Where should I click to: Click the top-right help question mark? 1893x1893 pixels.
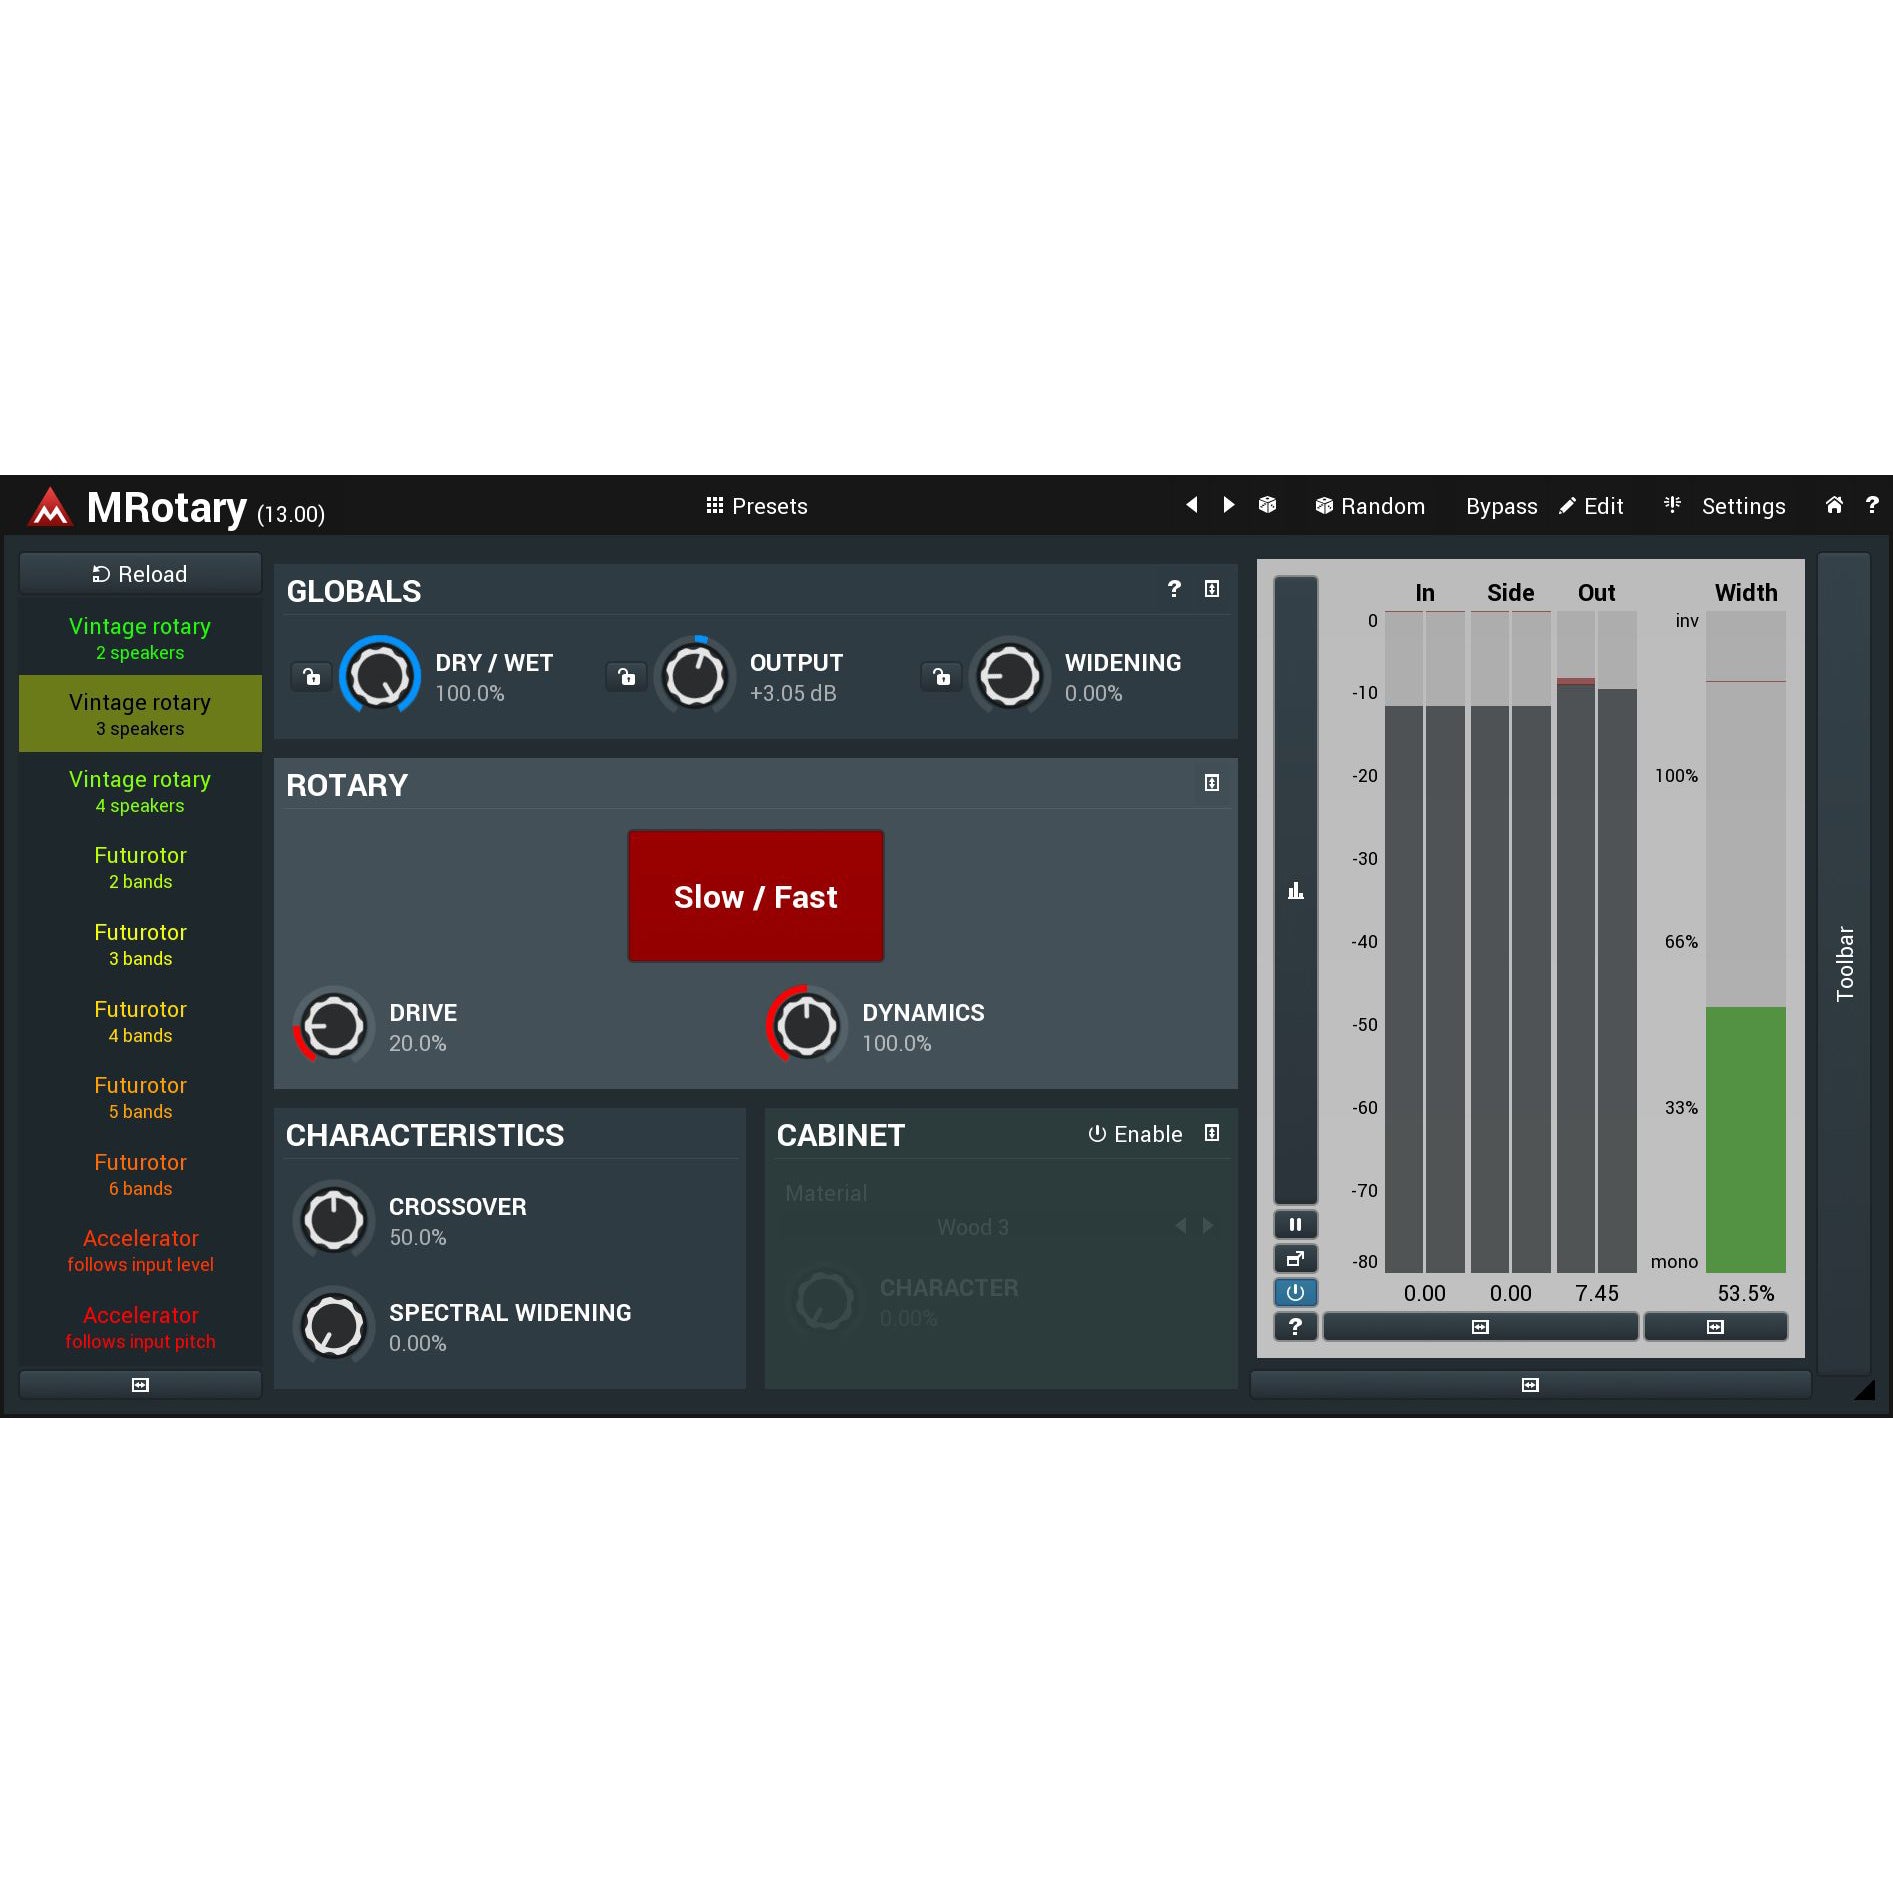[x=1872, y=505]
